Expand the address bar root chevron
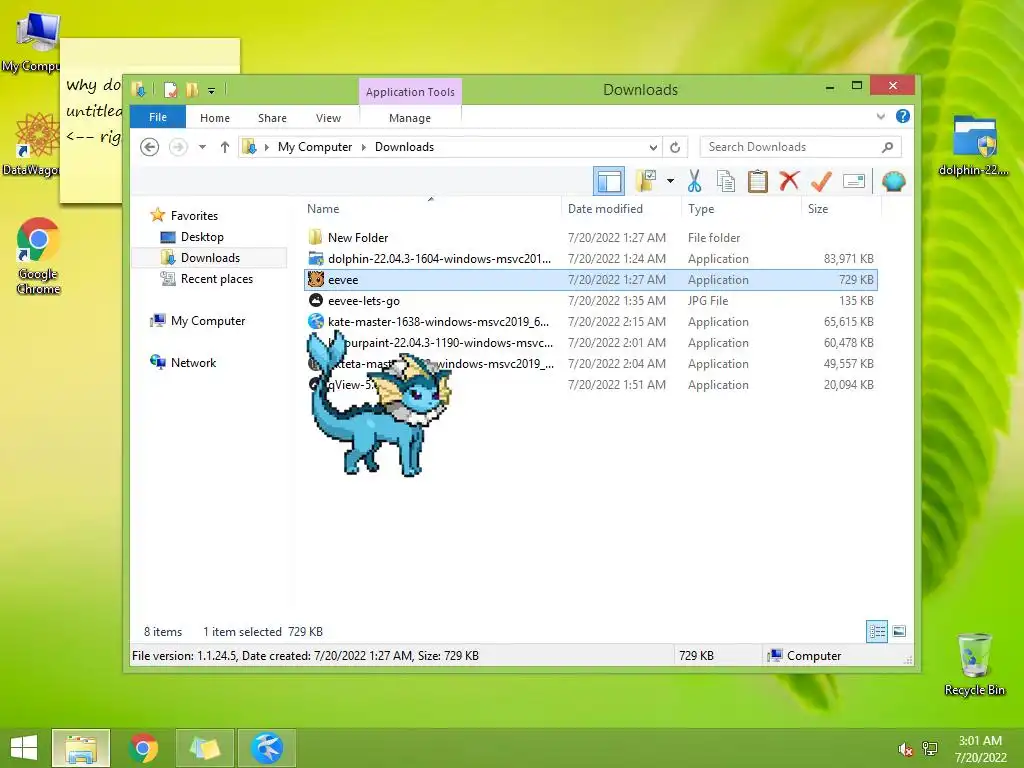 [x=266, y=147]
